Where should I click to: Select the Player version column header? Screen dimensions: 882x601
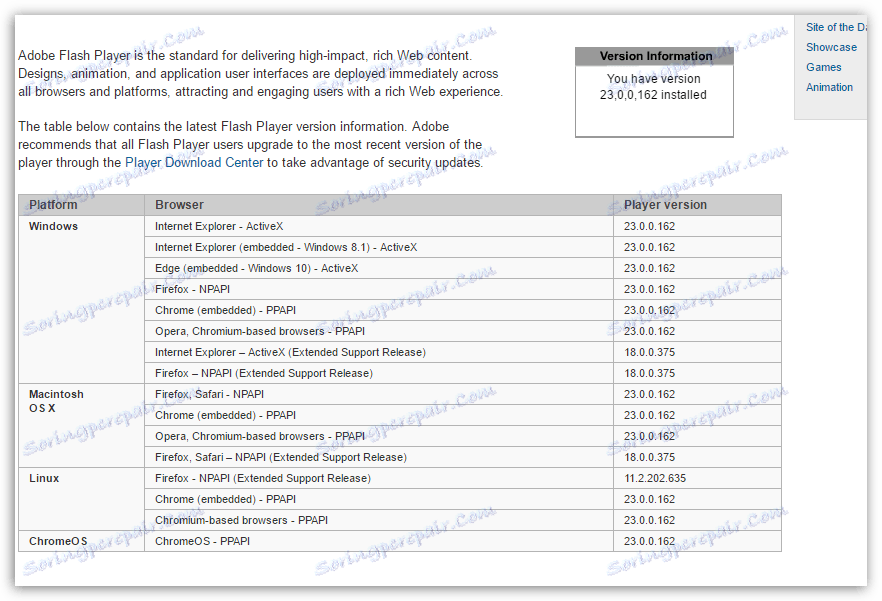661,204
